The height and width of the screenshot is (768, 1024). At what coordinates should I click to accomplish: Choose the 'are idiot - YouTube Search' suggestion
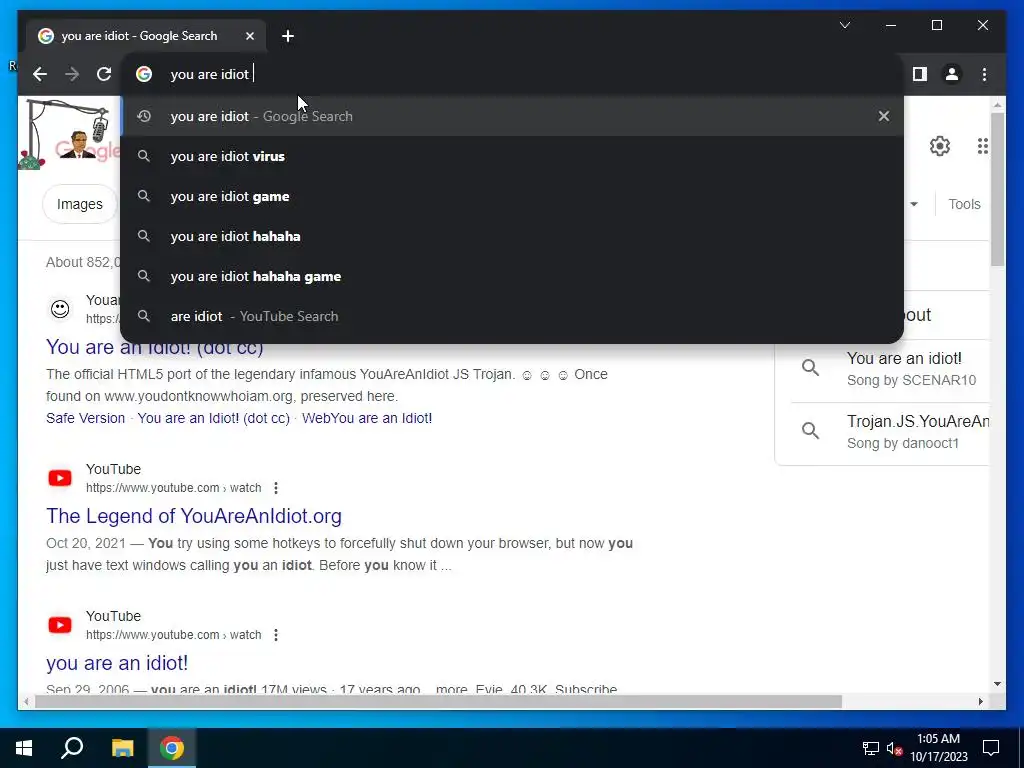point(512,316)
